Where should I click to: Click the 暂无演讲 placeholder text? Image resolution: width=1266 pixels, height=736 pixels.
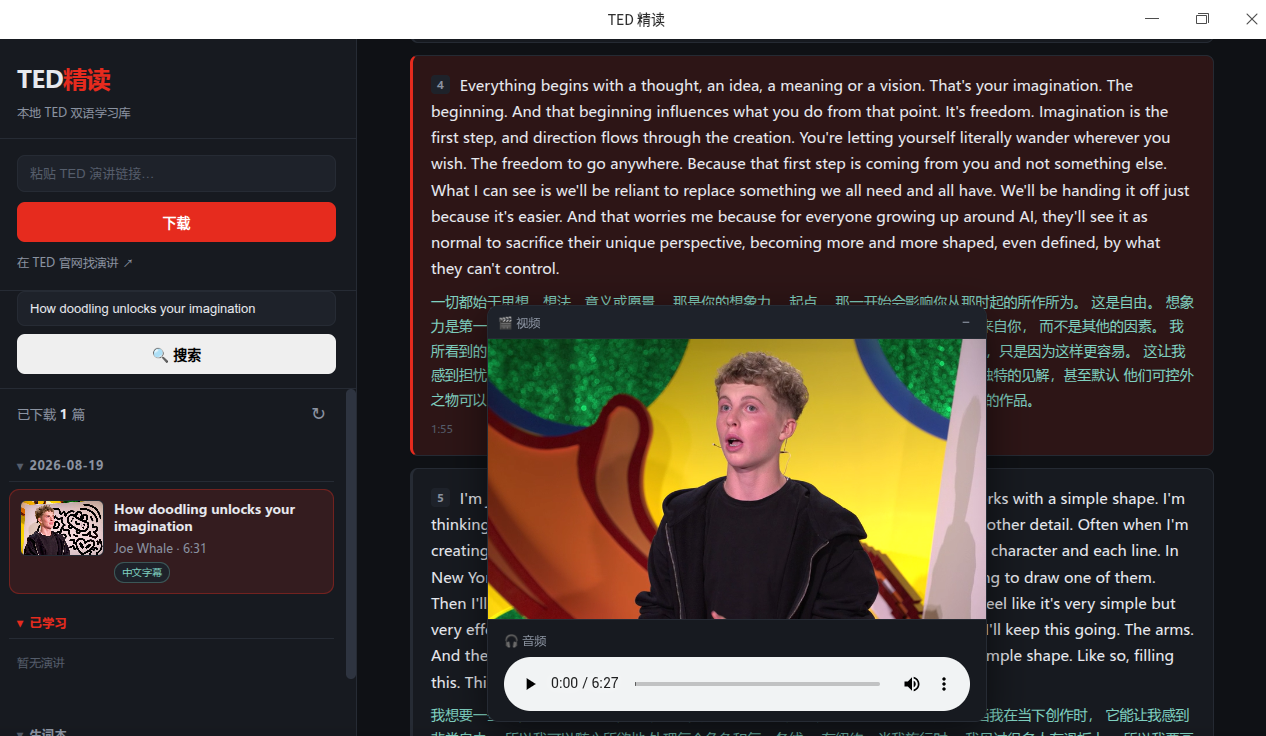click(x=43, y=663)
